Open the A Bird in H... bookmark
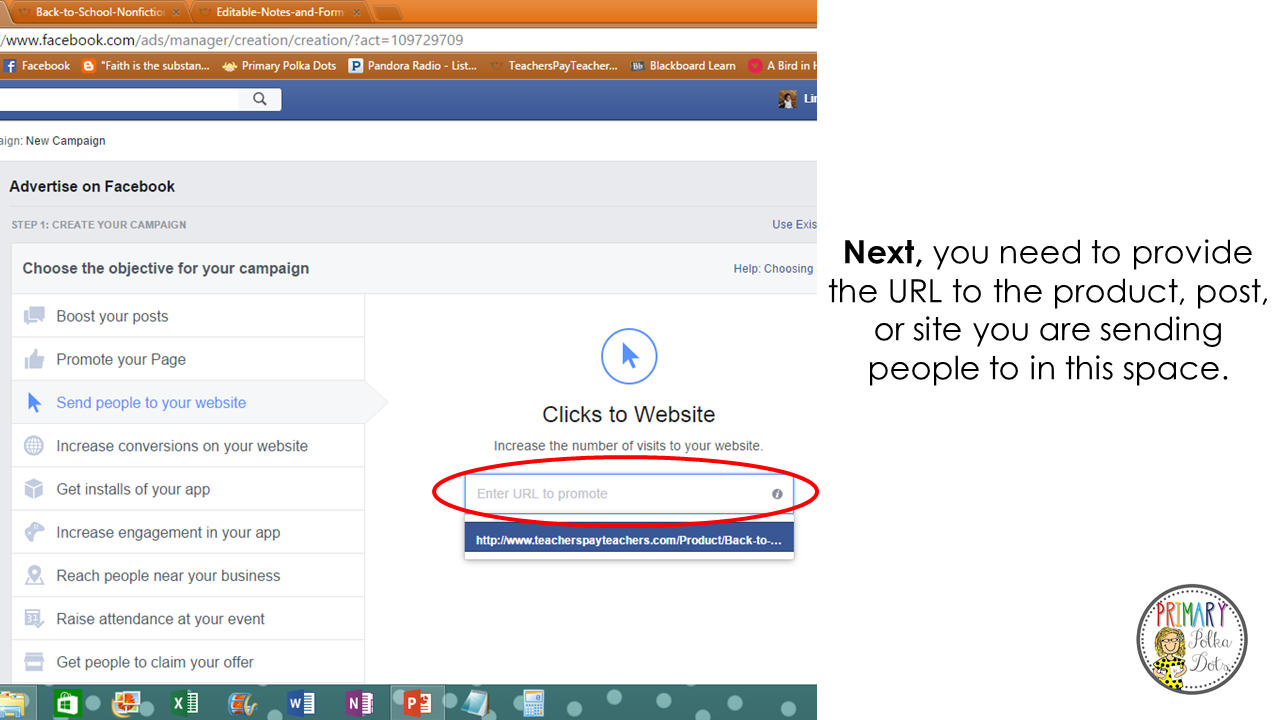 point(782,66)
